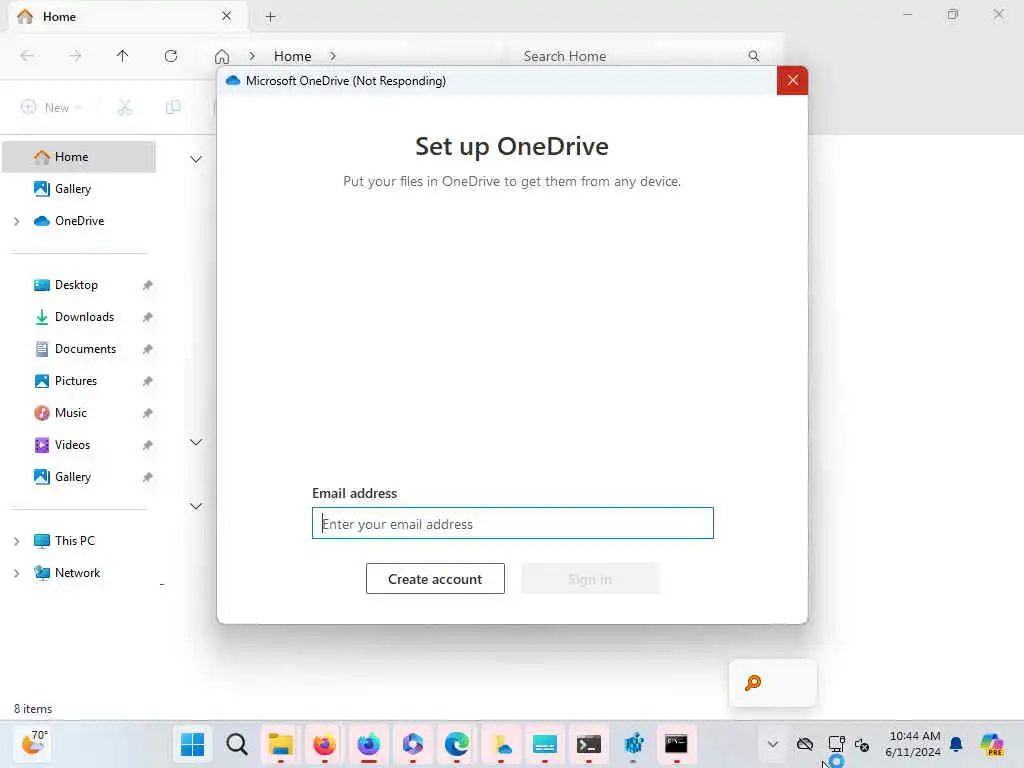Open the network tray icon

click(x=836, y=744)
